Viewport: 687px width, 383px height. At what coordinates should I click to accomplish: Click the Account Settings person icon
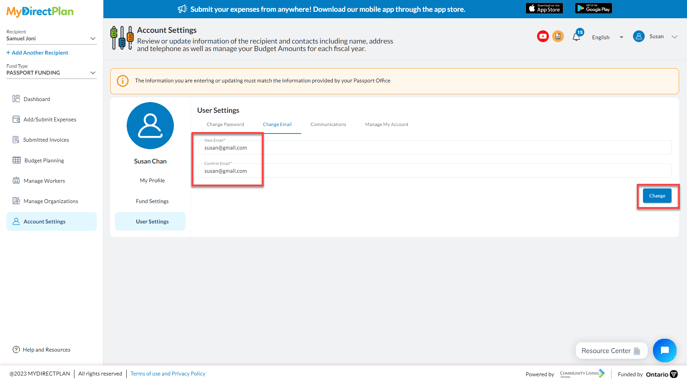(x=16, y=221)
